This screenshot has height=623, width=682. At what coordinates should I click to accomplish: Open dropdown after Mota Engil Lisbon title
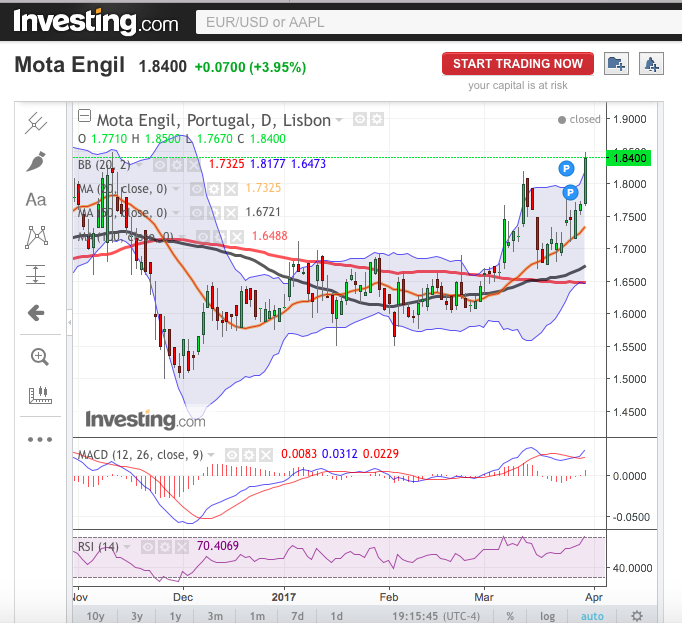point(339,120)
